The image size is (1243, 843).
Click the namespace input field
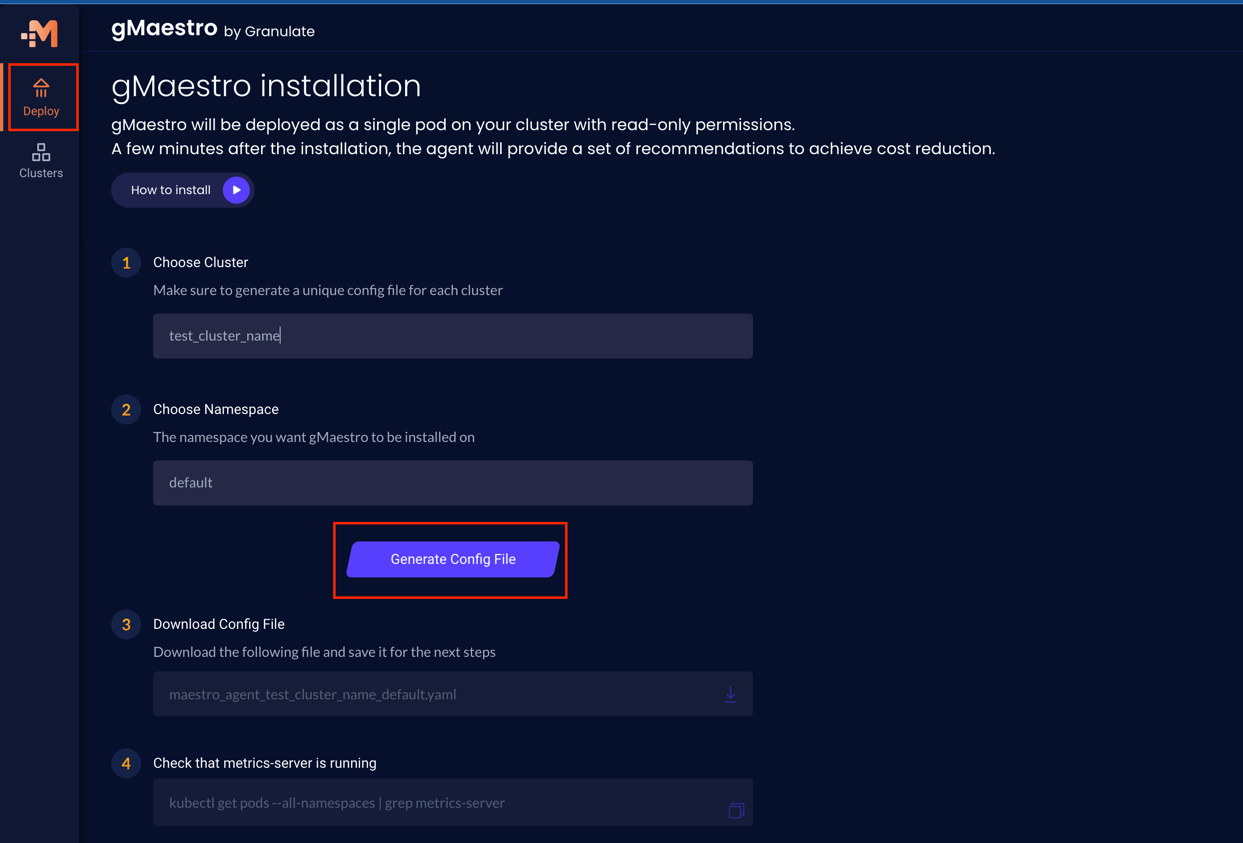pyautogui.click(x=453, y=483)
